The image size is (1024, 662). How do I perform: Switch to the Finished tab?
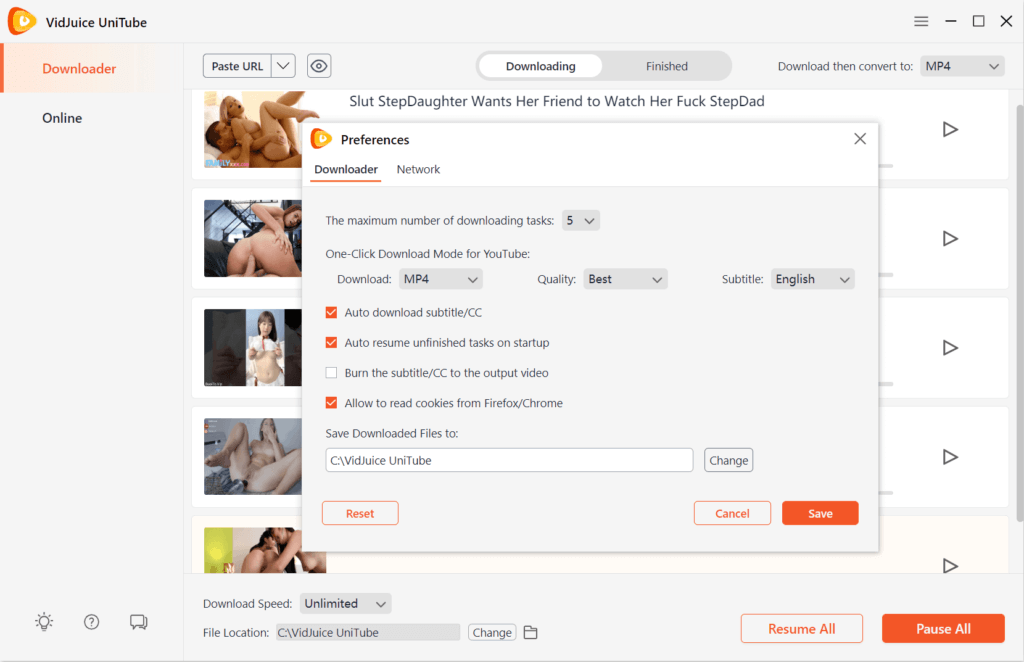(x=667, y=66)
